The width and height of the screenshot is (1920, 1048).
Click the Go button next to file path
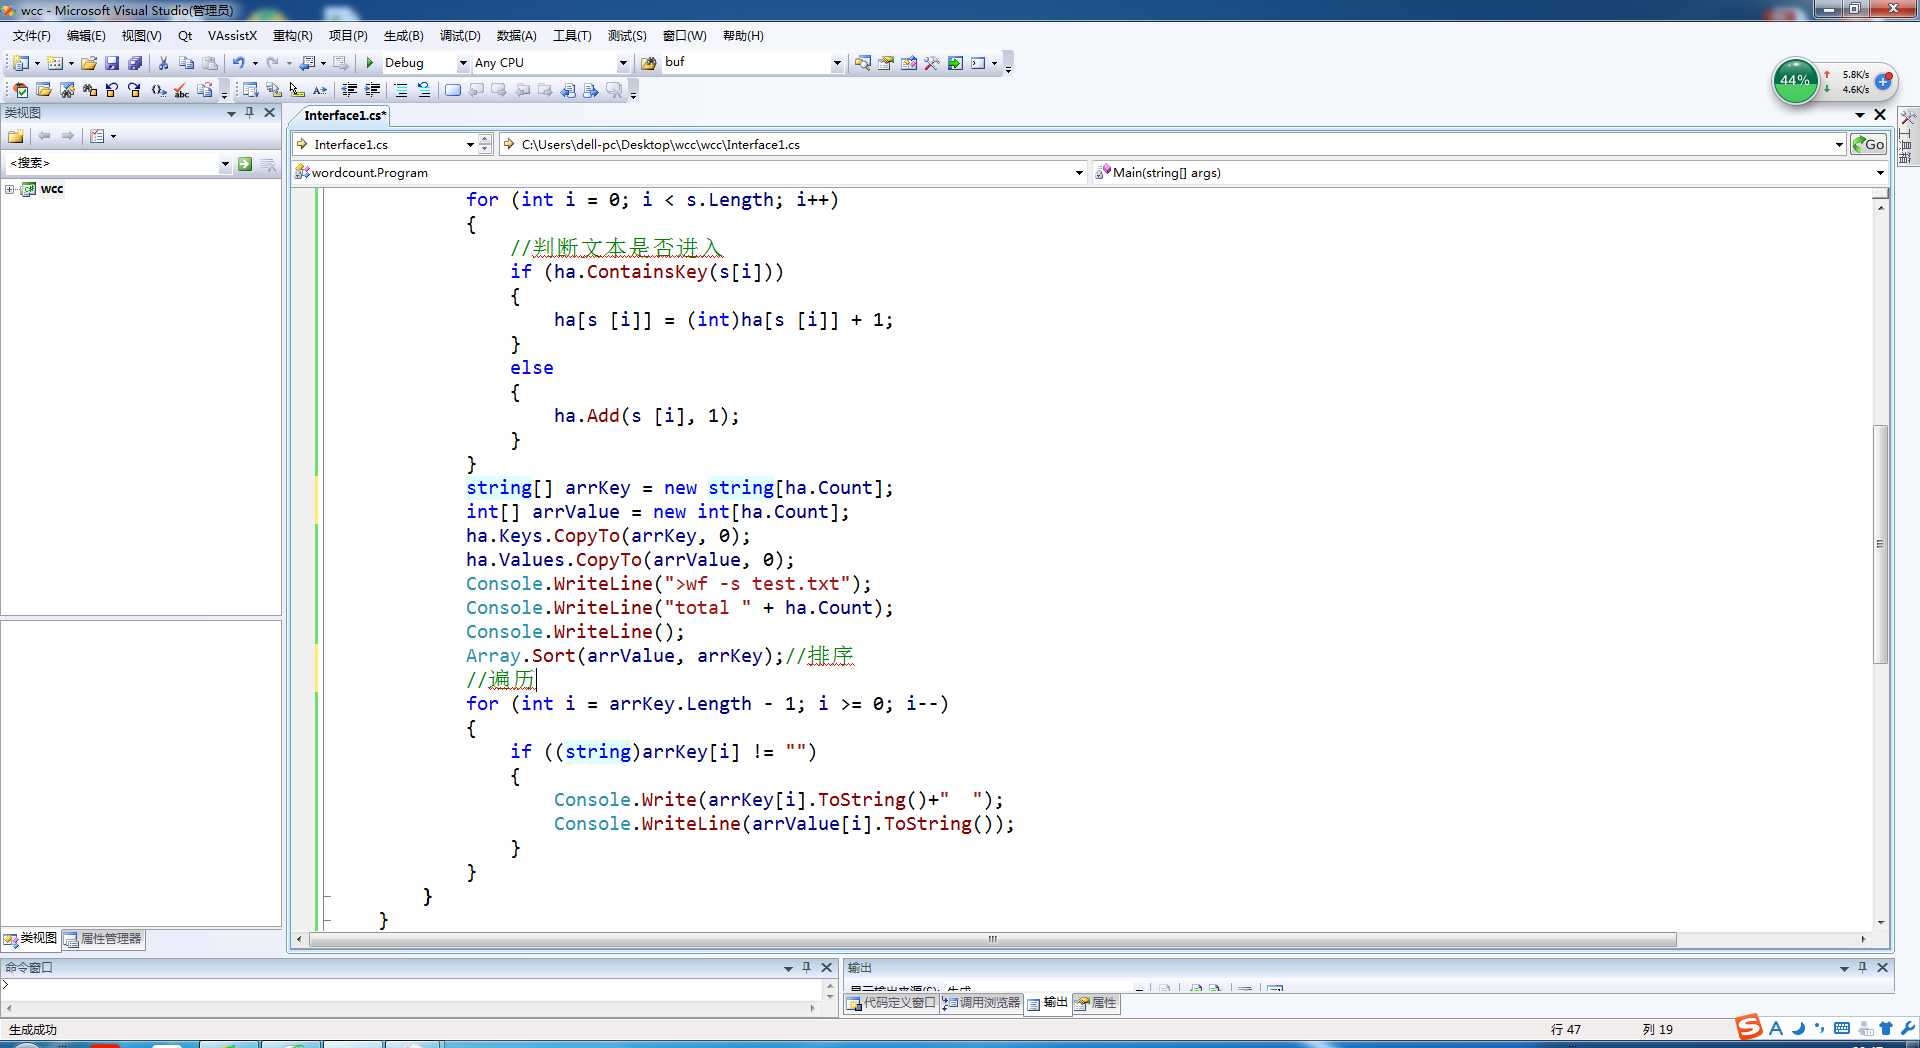tap(1868, 144)
